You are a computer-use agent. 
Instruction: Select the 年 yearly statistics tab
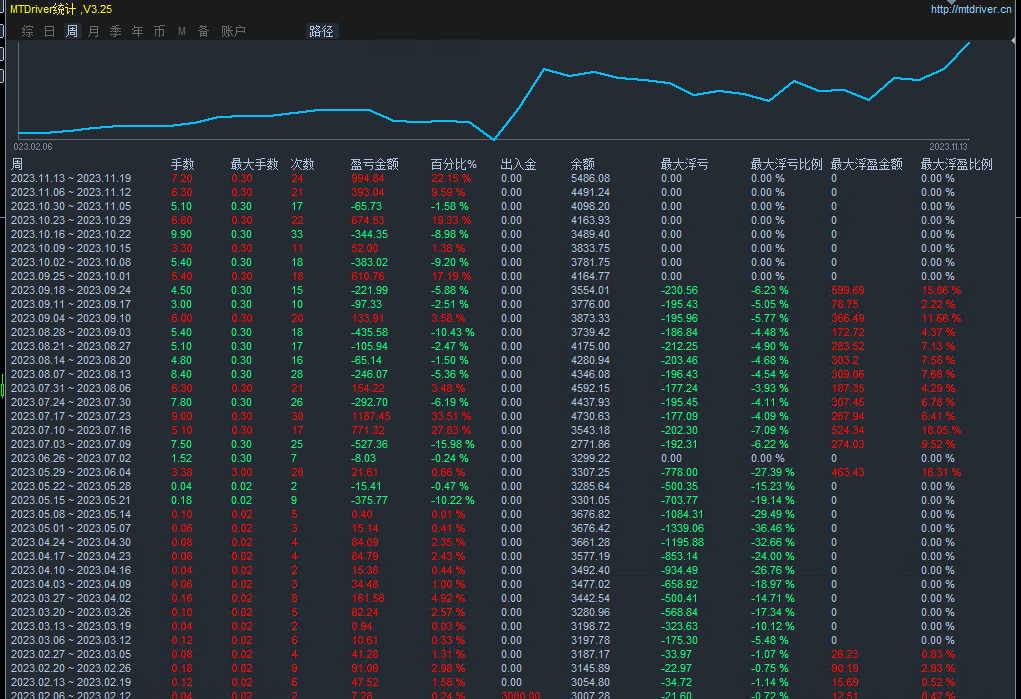137,31
